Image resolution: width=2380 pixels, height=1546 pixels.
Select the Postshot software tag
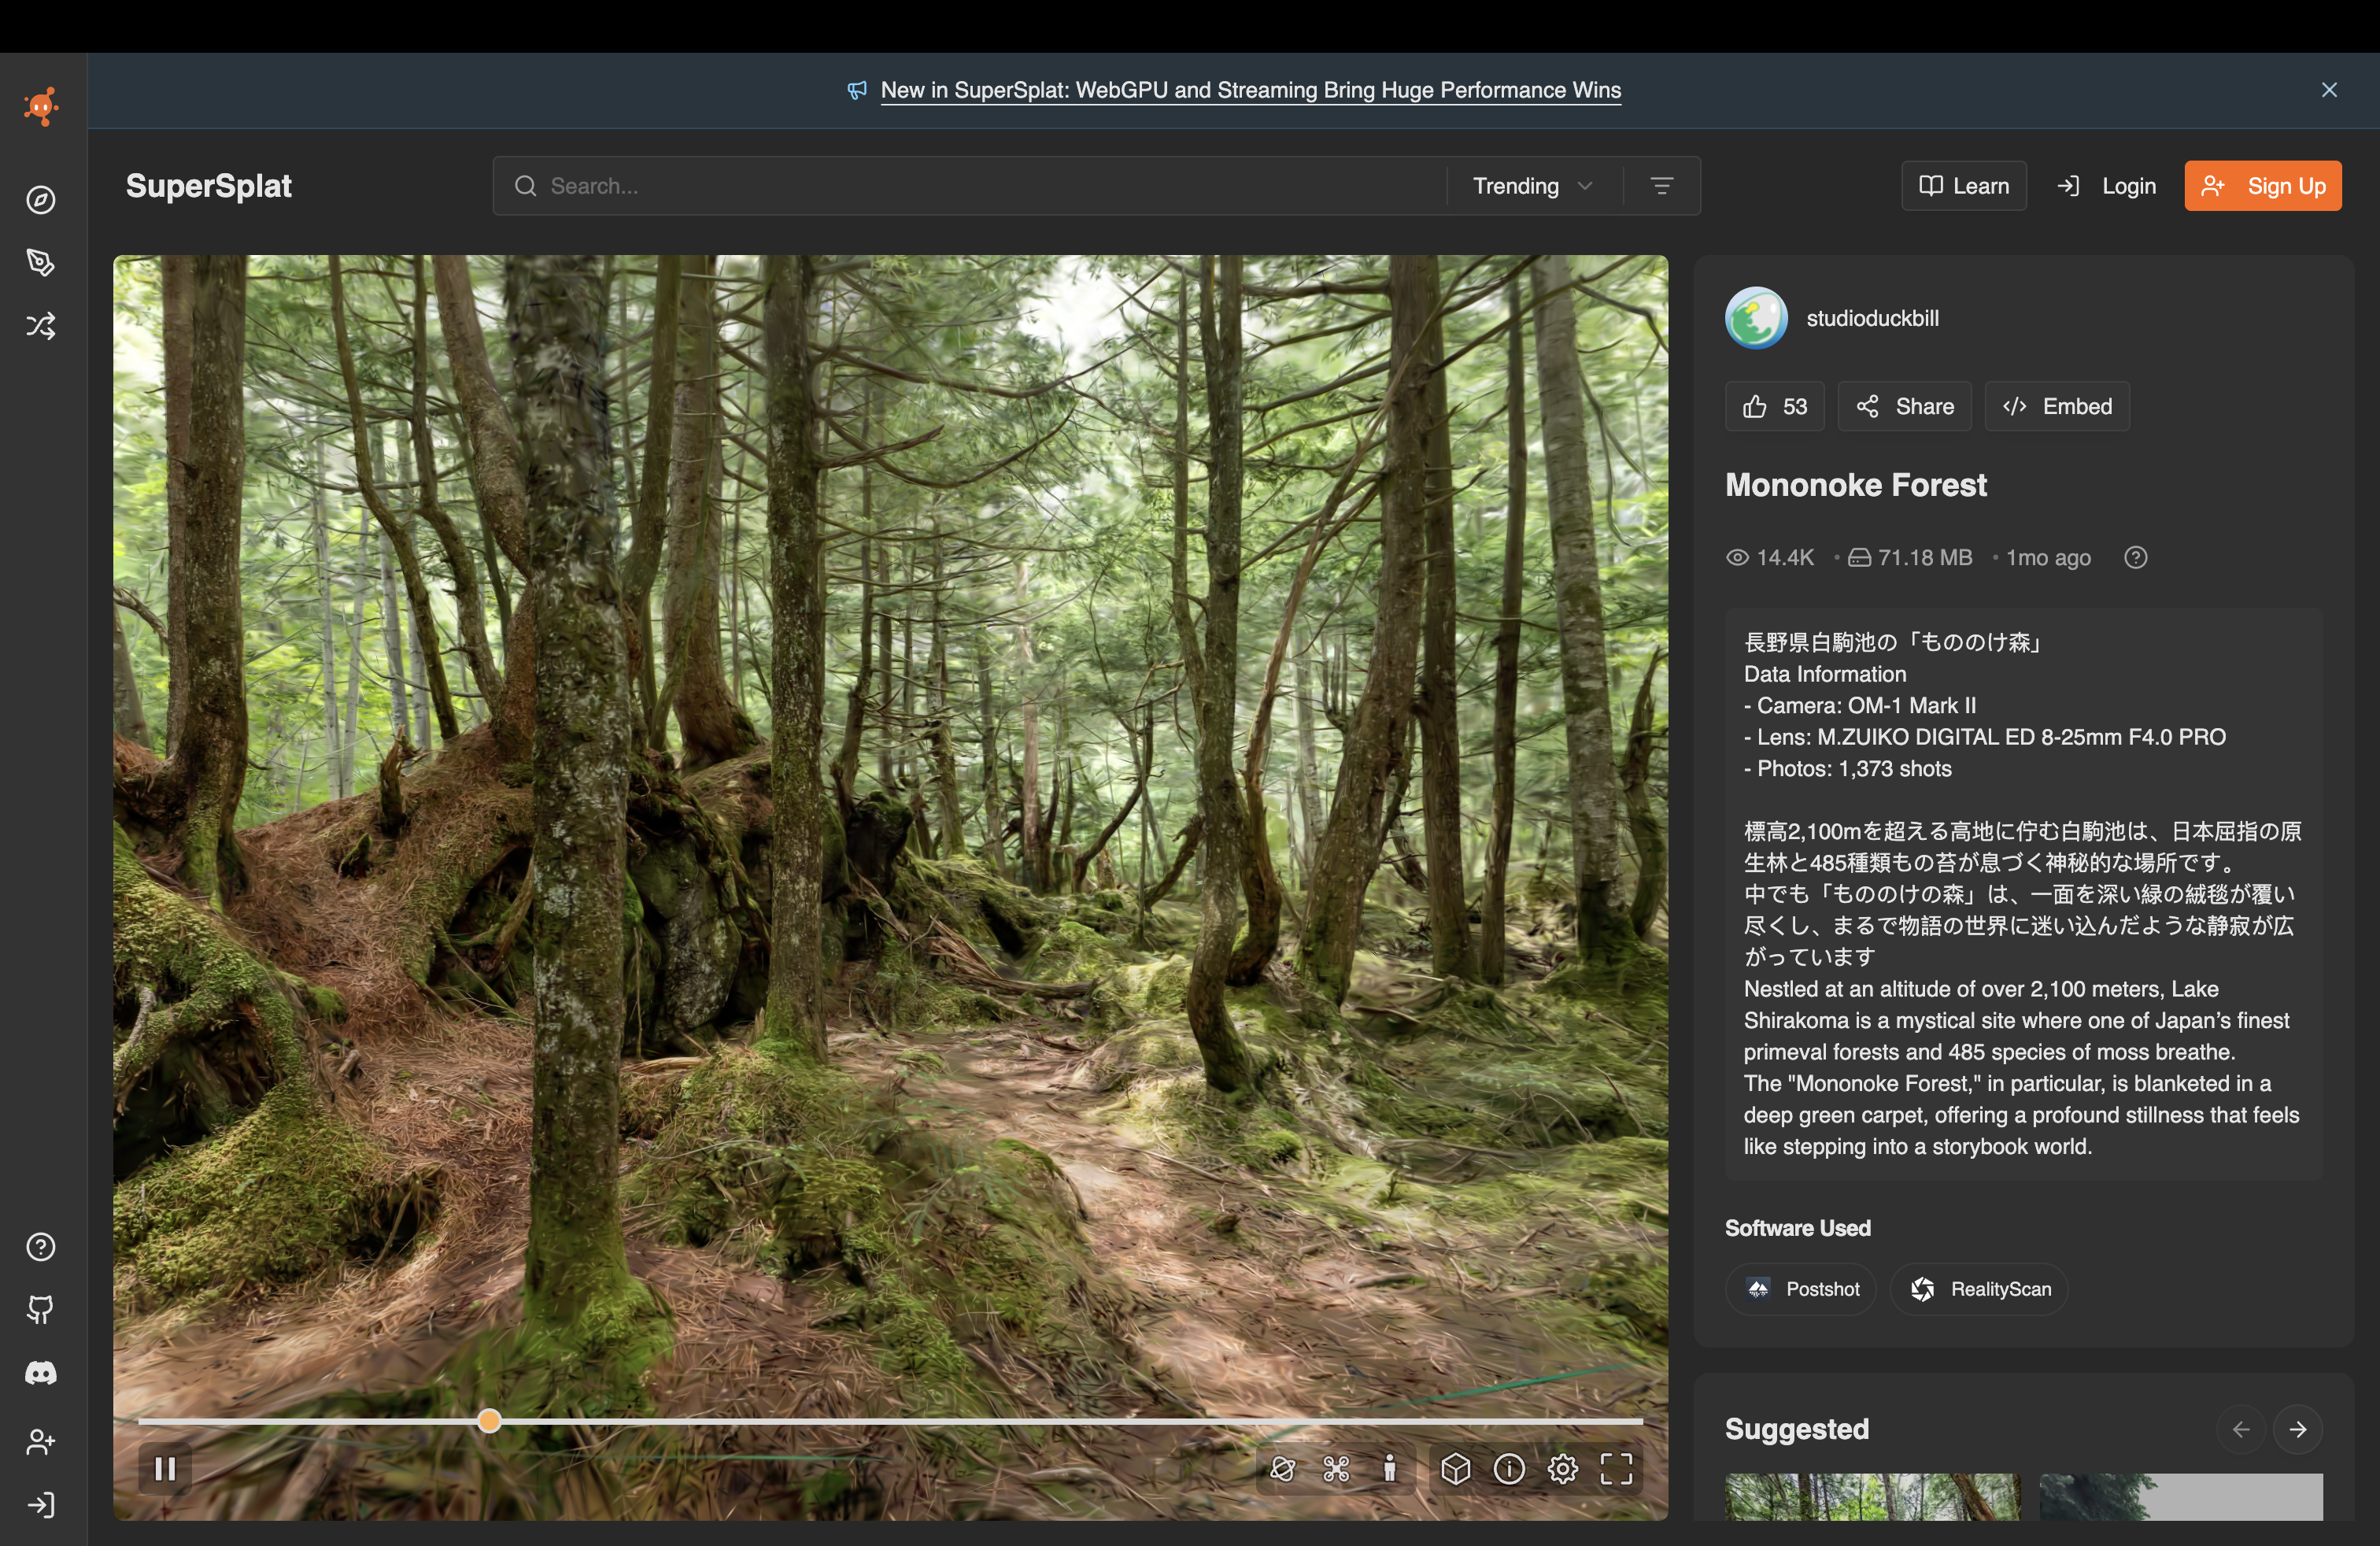pyautogui.click(x=1801, y=1289)
